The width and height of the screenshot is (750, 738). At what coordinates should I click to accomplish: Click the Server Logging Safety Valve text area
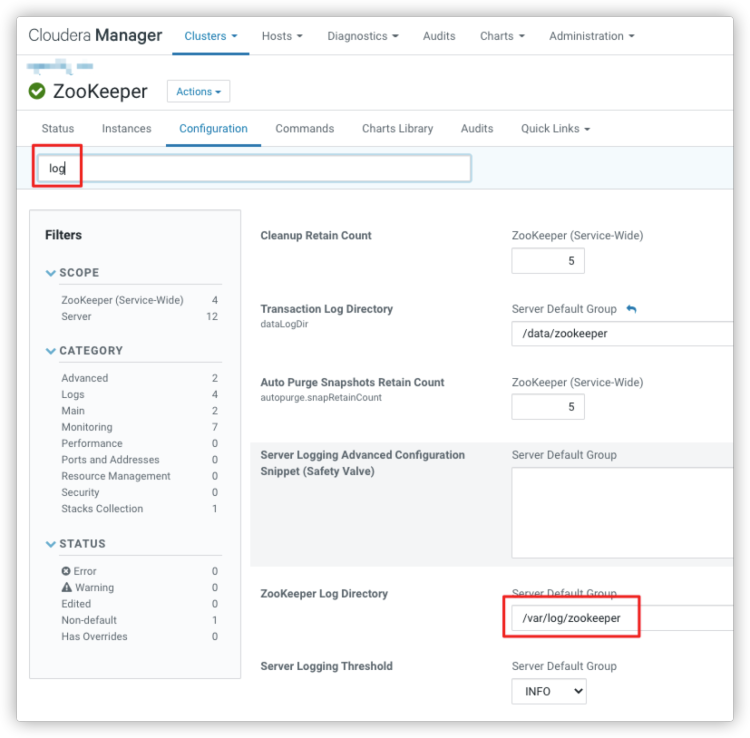coord(622,513)
